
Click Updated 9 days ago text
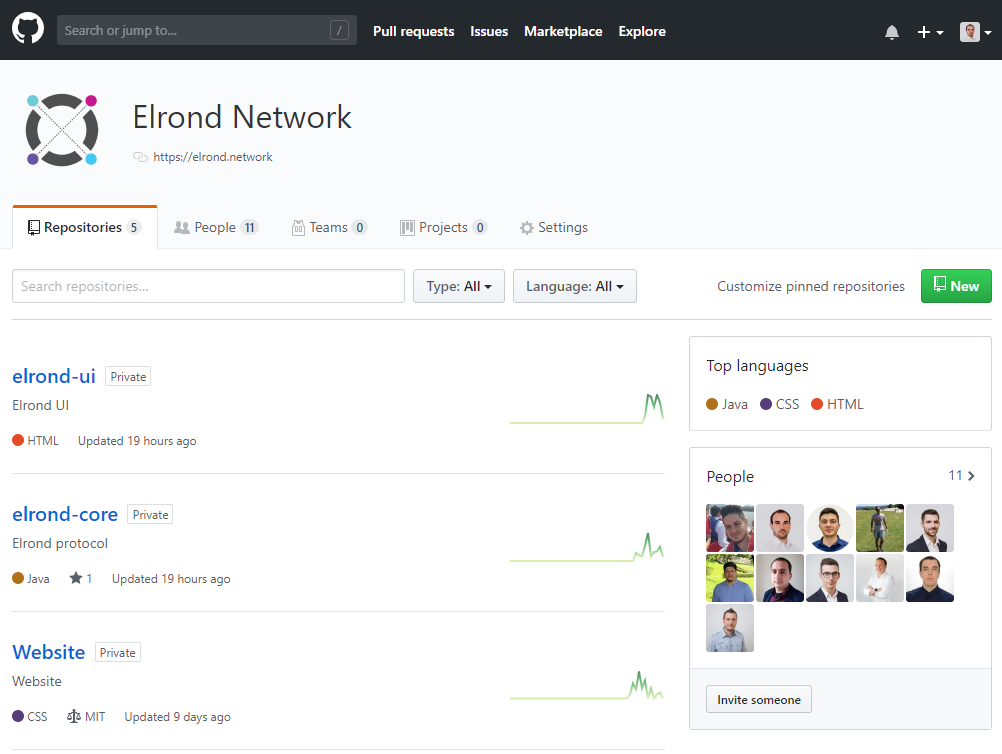click(177, 717)
